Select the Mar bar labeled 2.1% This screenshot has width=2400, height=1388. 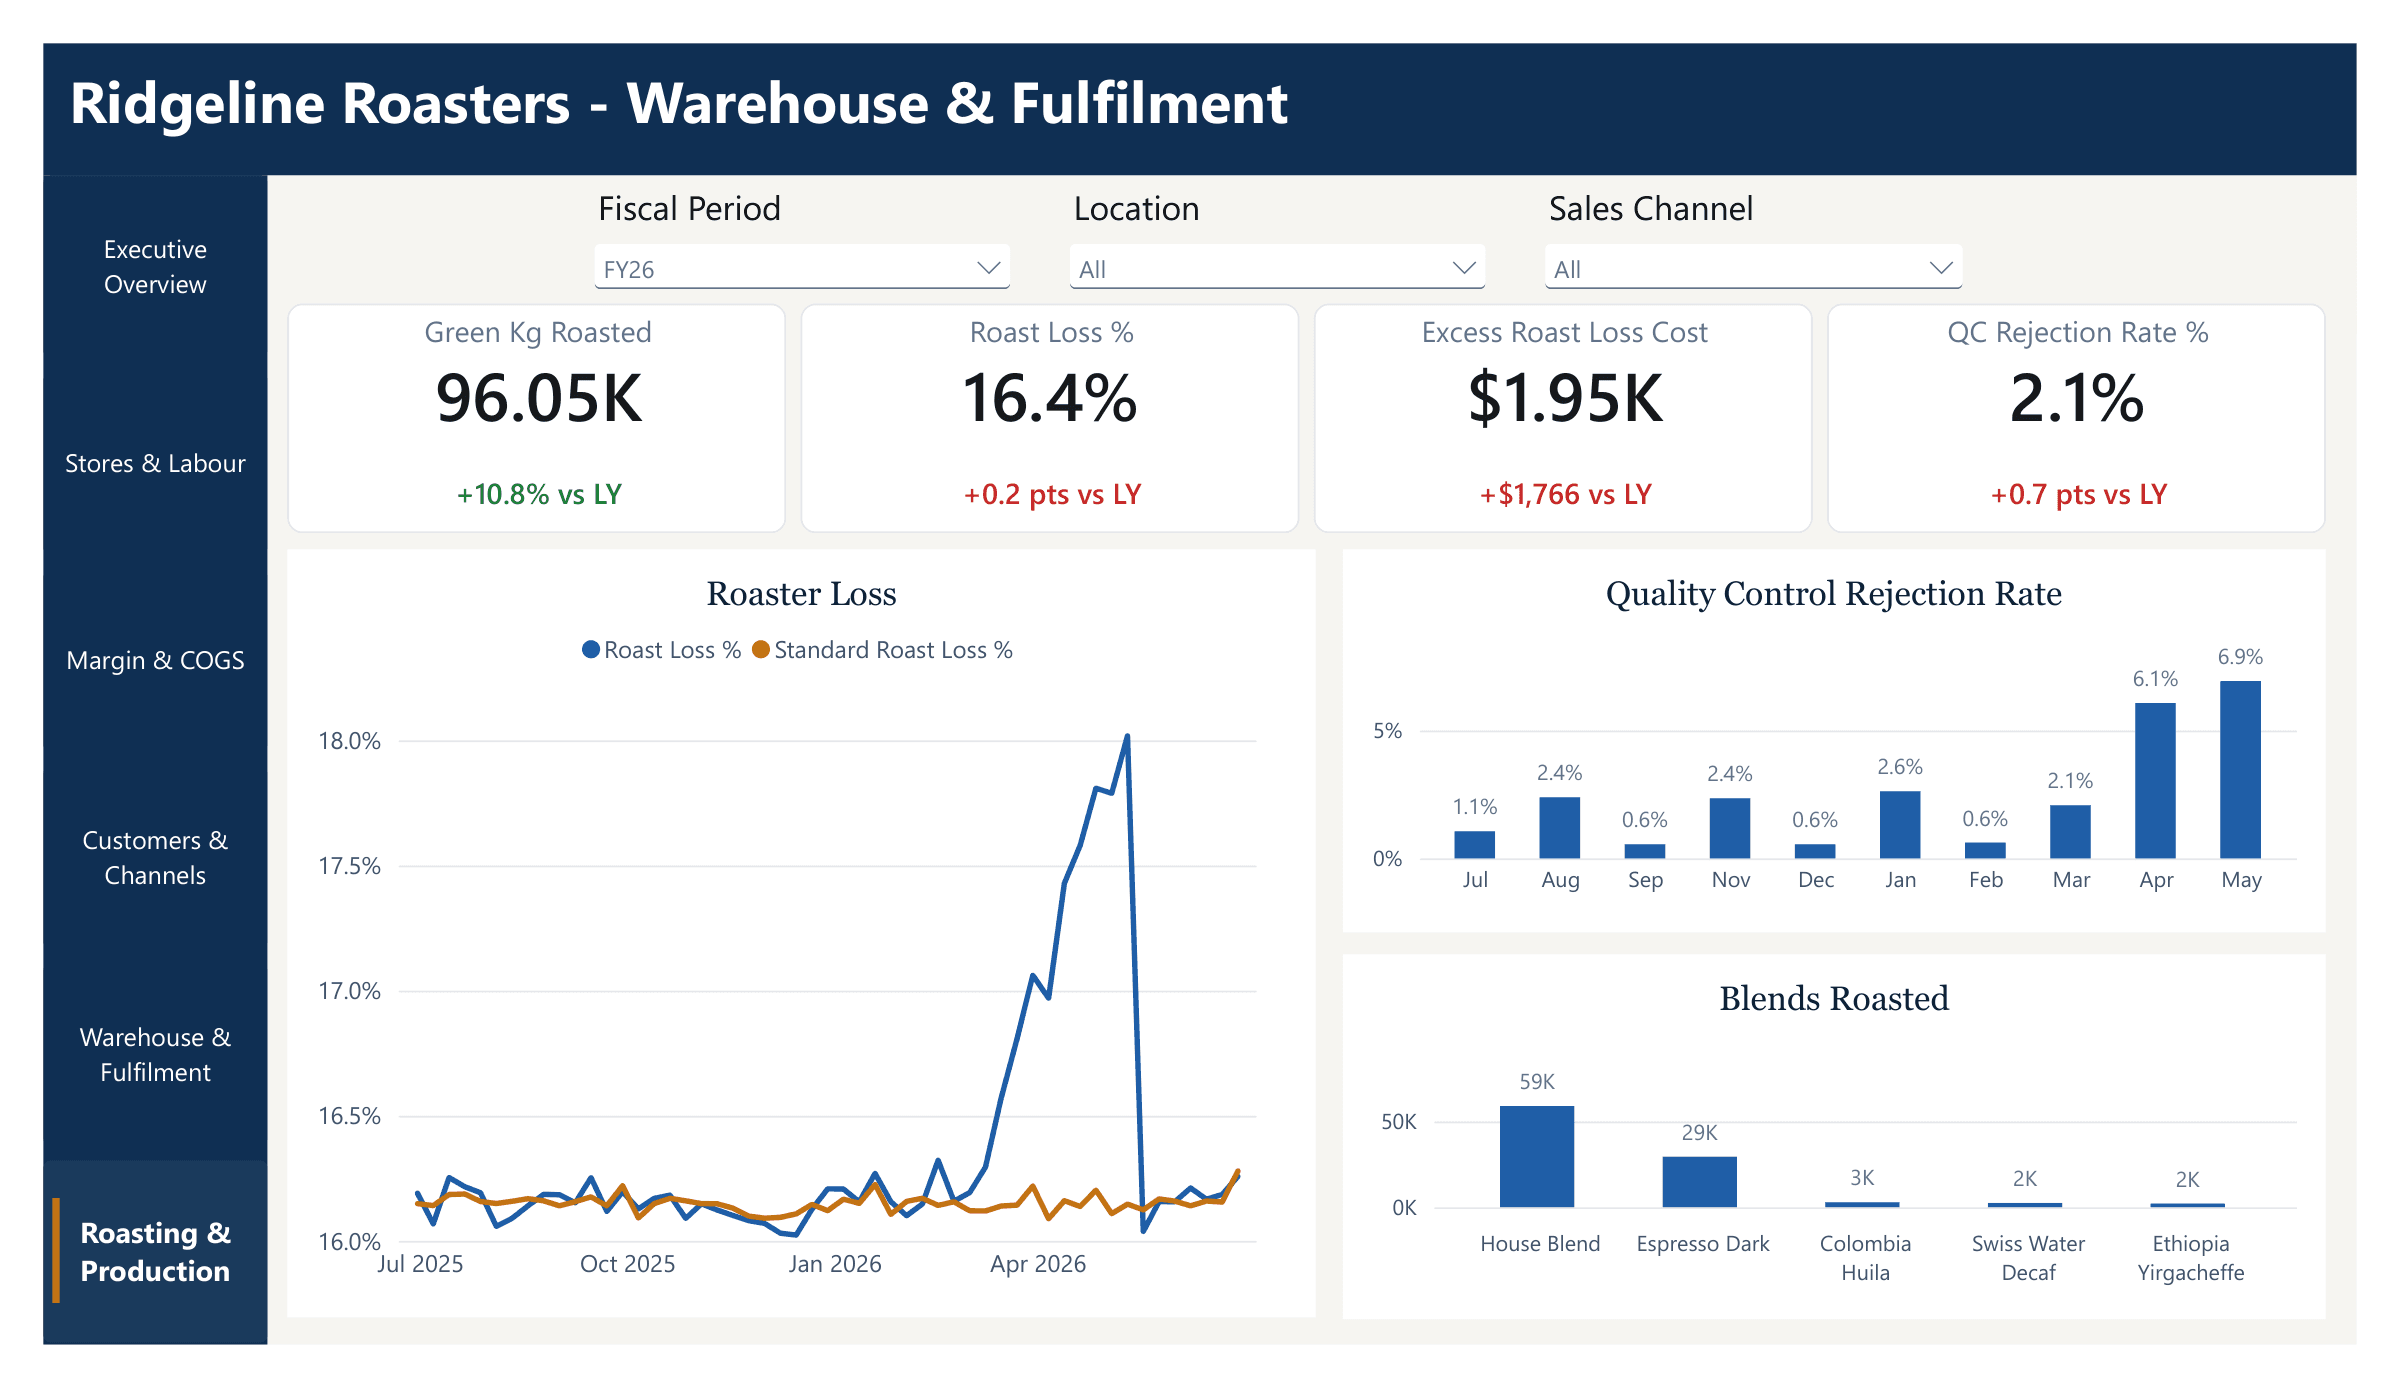(x=2070, y=831)
